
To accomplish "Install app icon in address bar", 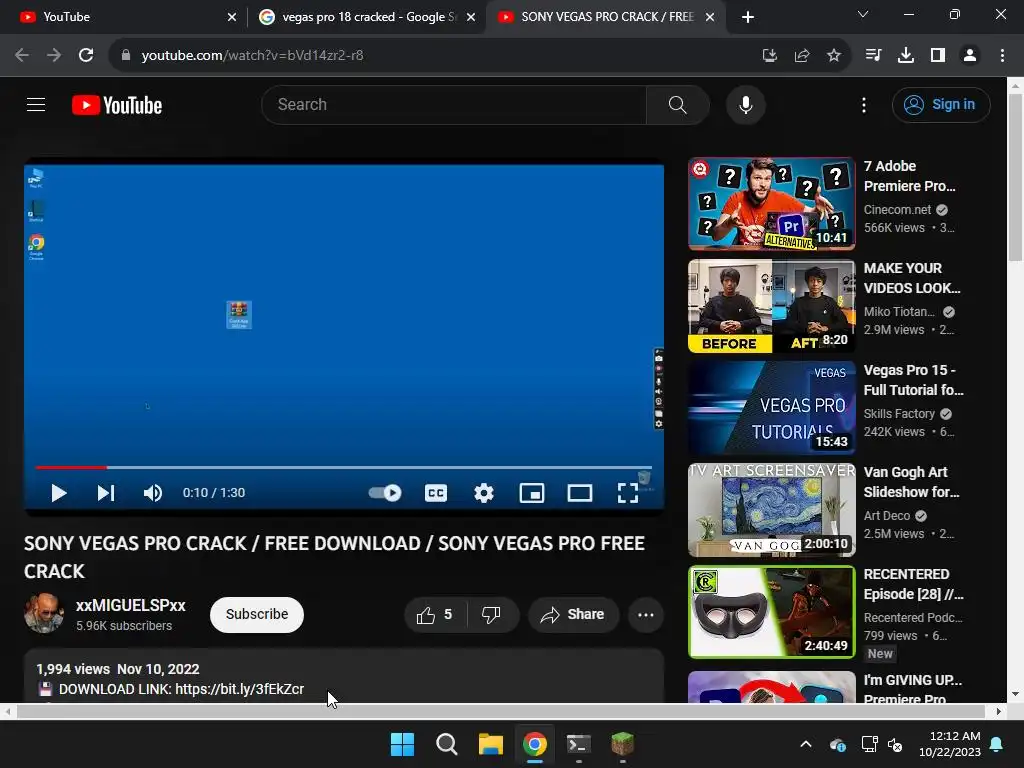I will tap(769, 56).
